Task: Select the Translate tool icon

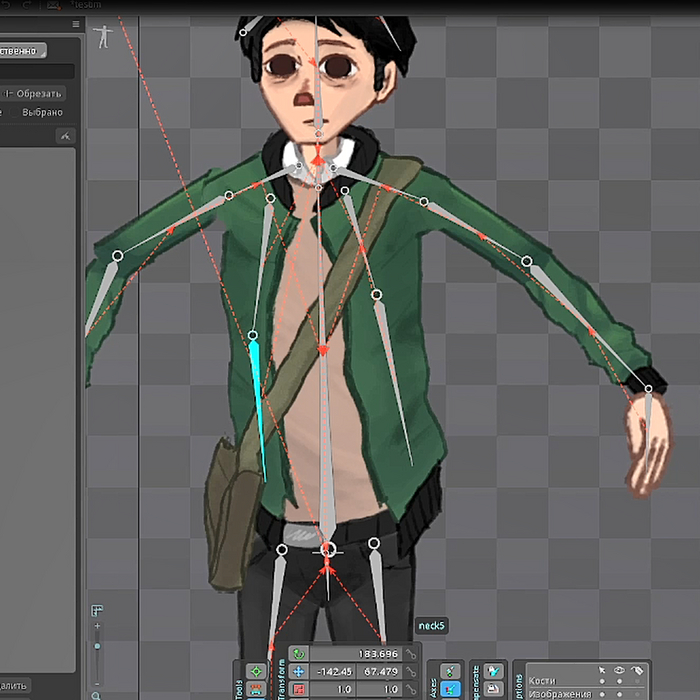Action: pos(298,672)
